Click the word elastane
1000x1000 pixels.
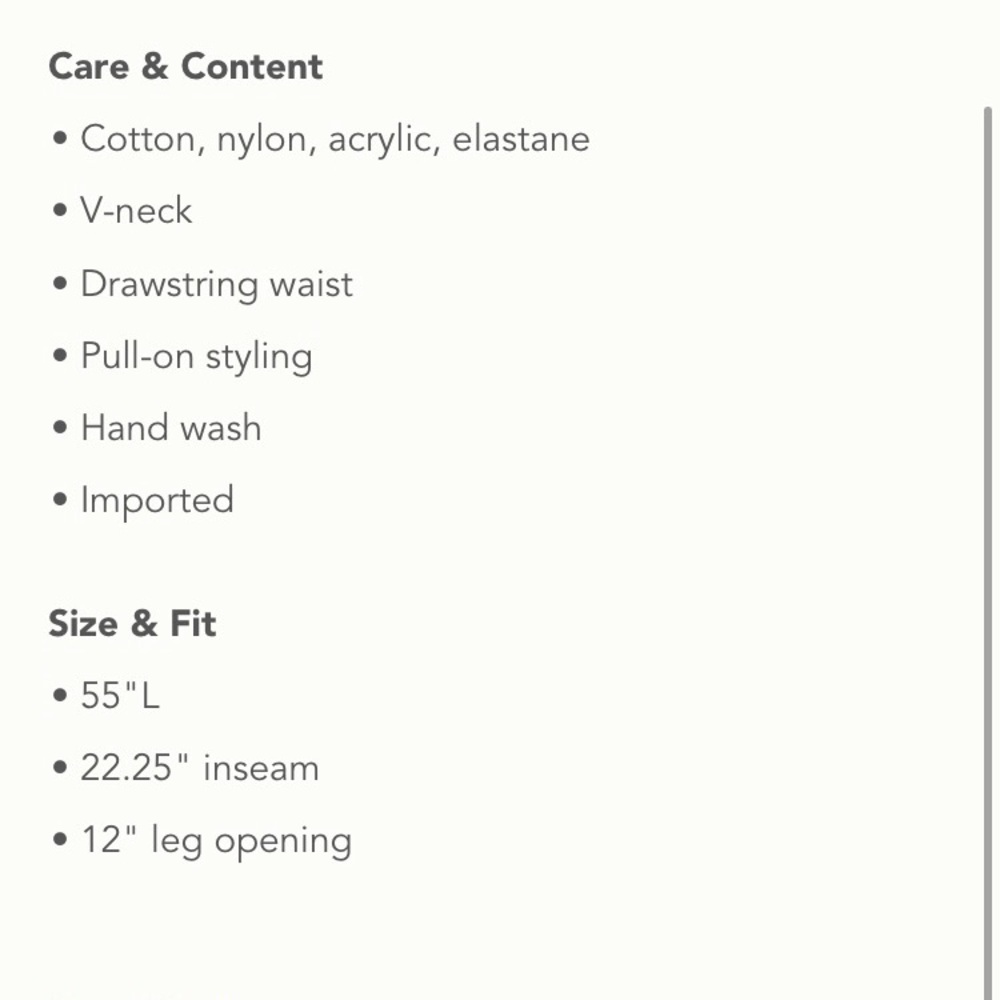click(521, 139)
